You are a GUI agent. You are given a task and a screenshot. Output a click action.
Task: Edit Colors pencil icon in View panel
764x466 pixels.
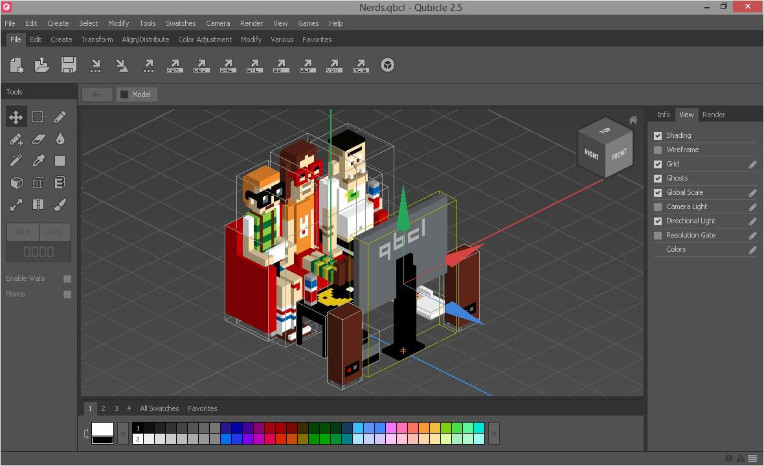752,250
